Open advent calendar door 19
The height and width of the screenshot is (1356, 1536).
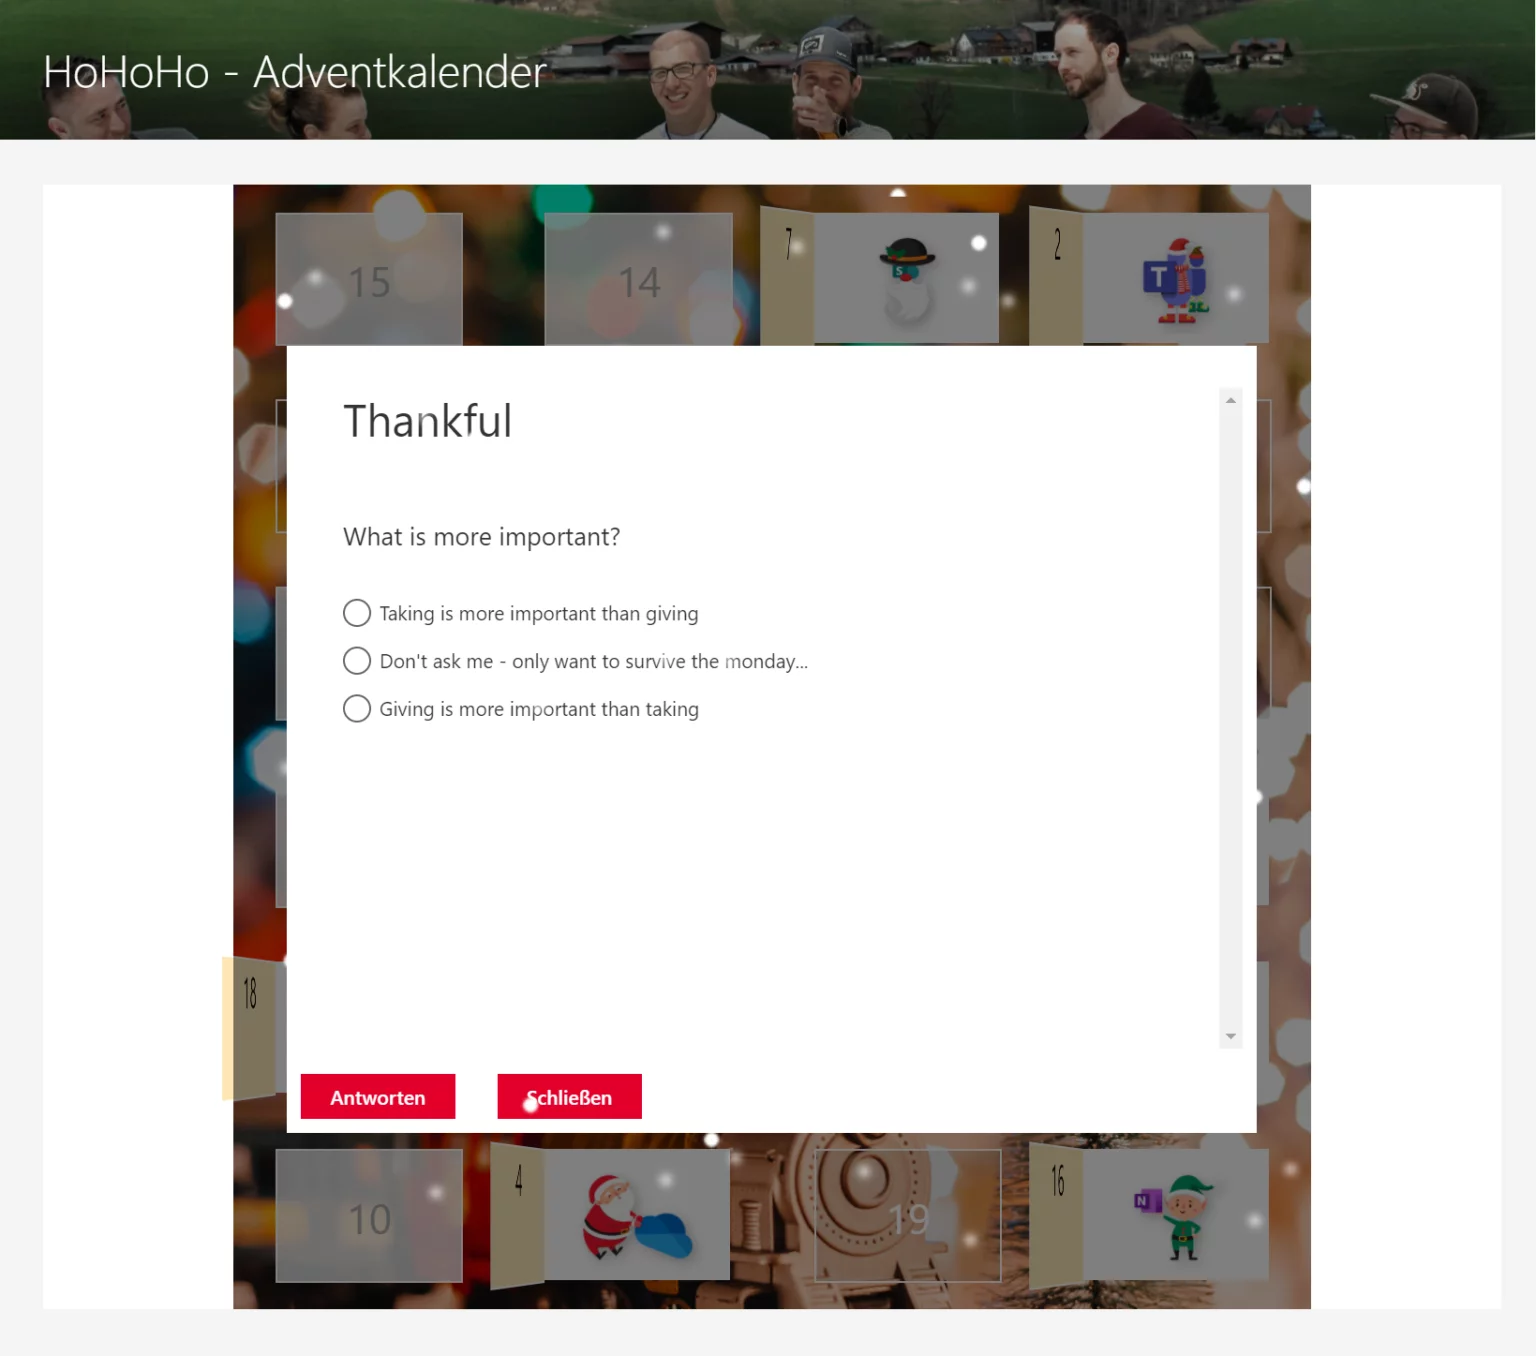coord(908,1216)
